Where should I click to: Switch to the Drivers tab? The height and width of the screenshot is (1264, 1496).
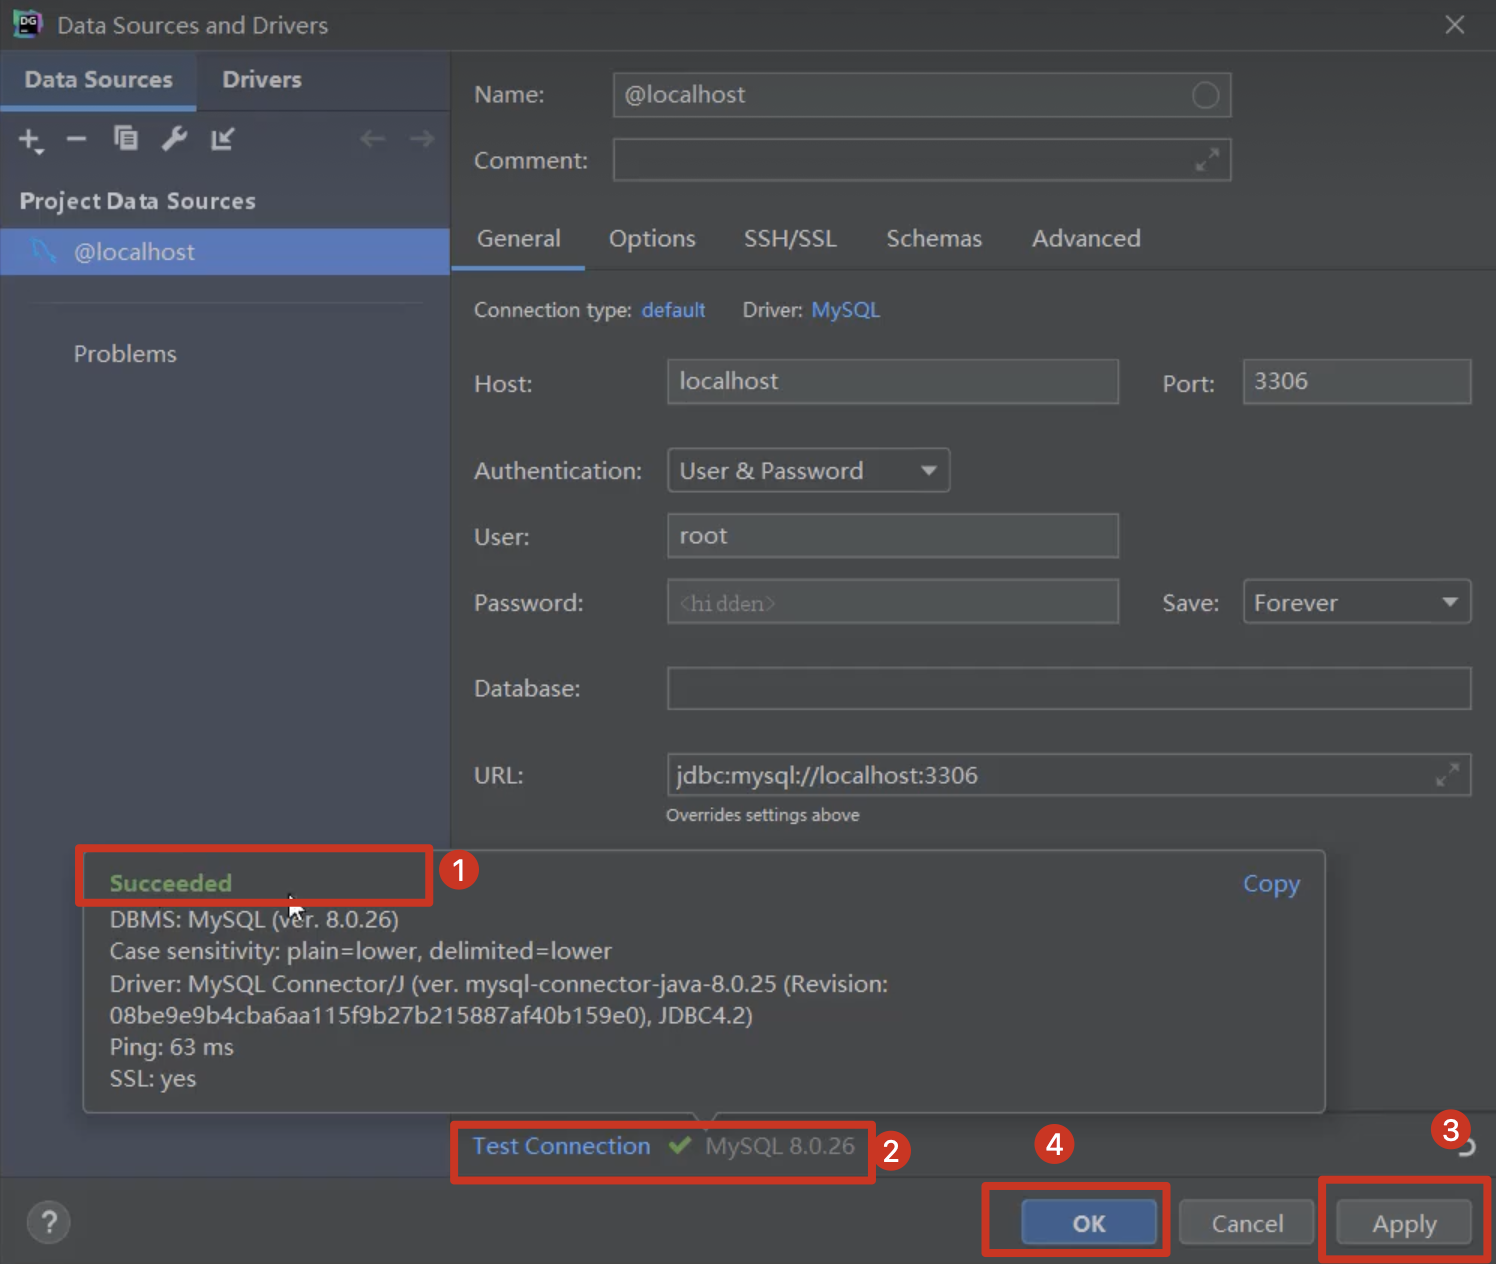click(x=262, y=80)
